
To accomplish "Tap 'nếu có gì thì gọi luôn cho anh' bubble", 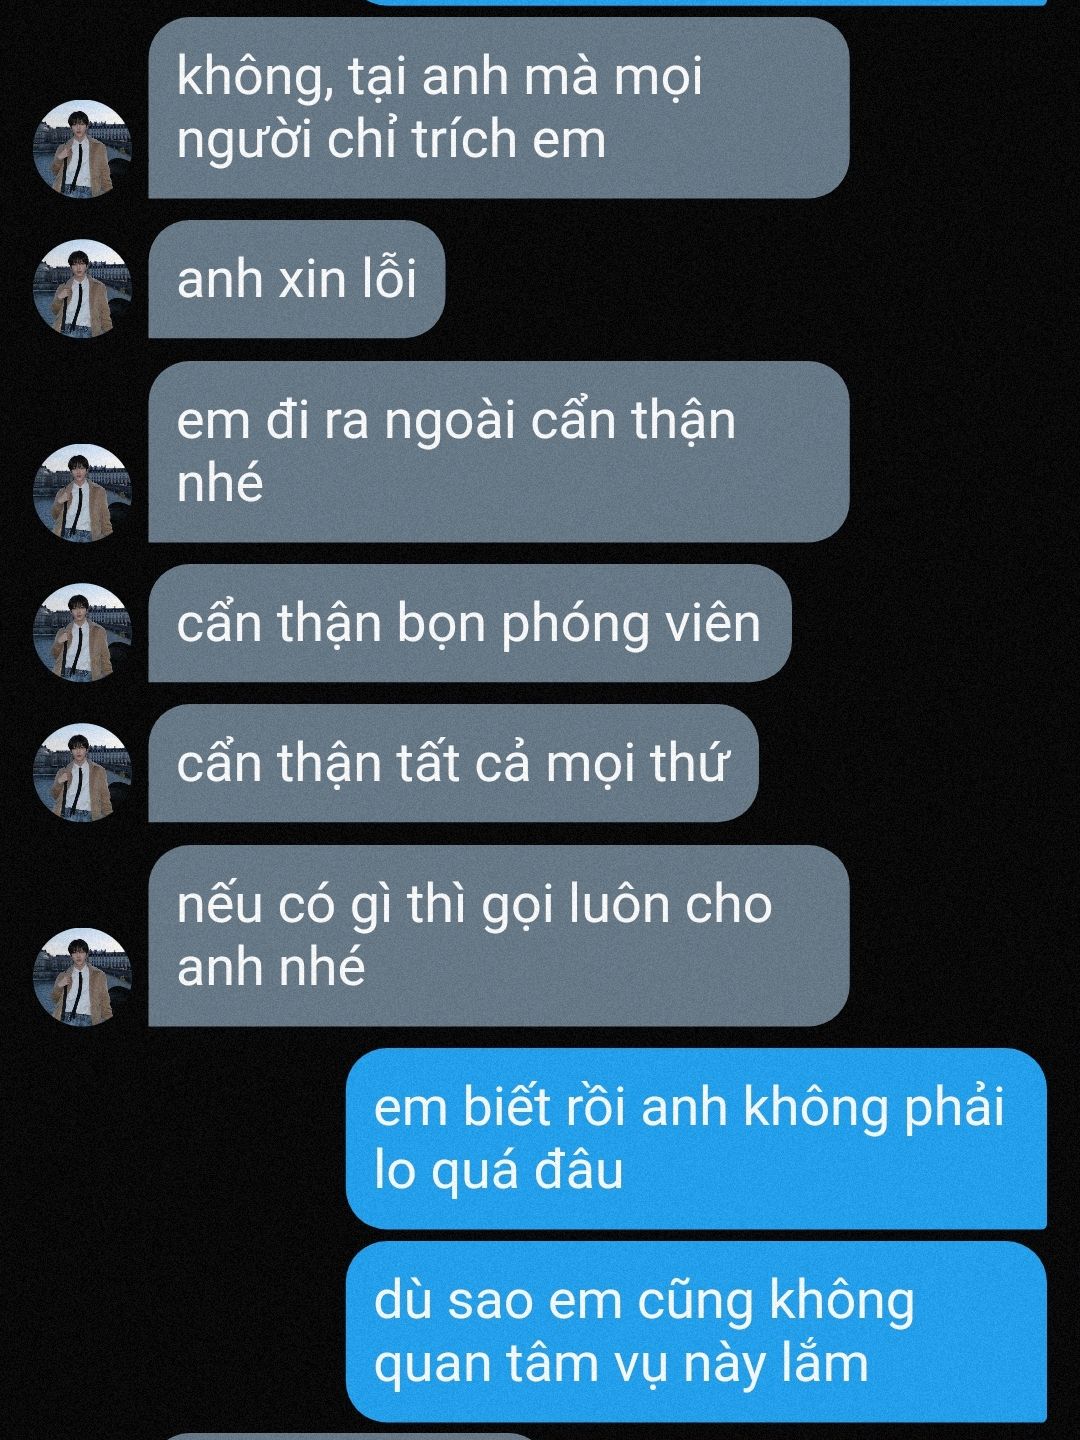I will [x=499, y=936].
